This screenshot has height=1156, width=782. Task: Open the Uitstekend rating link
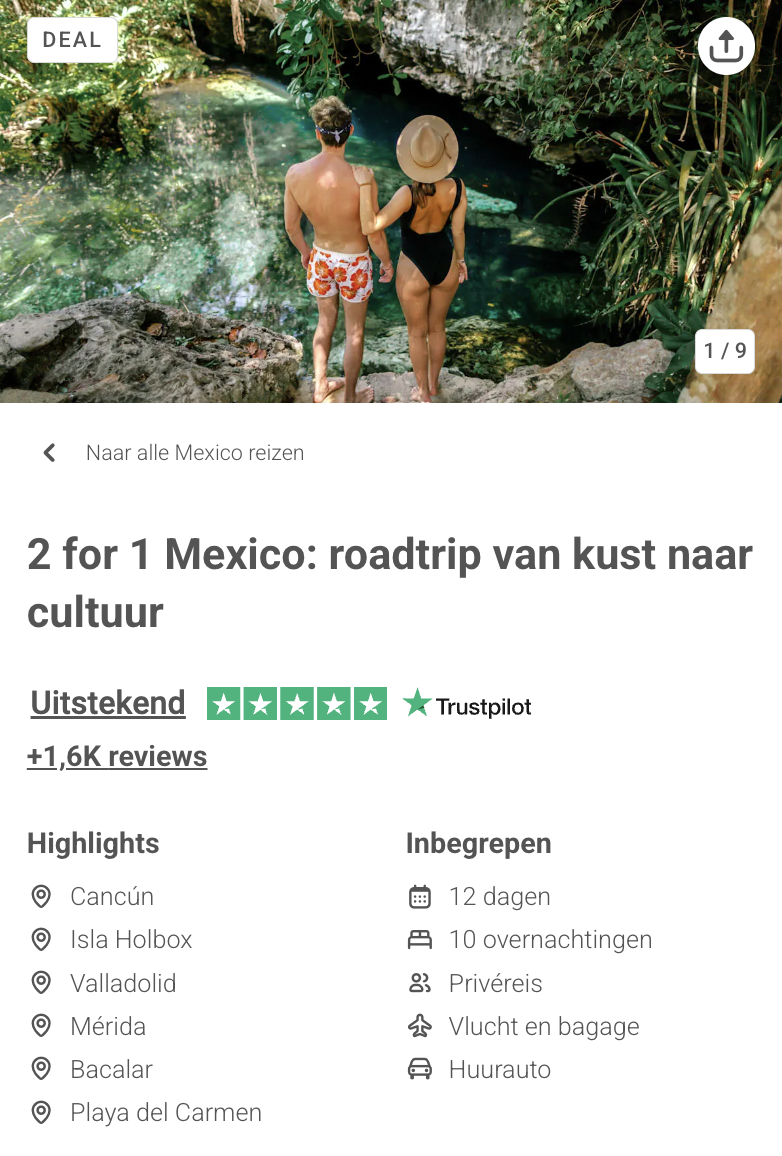click(x=108, y=703)
